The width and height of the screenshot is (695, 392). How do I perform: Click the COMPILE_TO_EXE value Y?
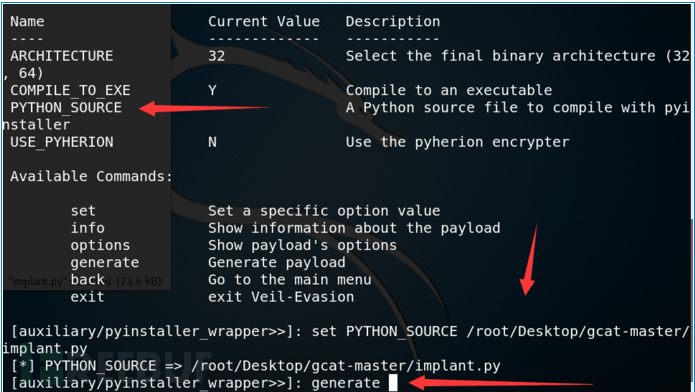click(212, 90)
